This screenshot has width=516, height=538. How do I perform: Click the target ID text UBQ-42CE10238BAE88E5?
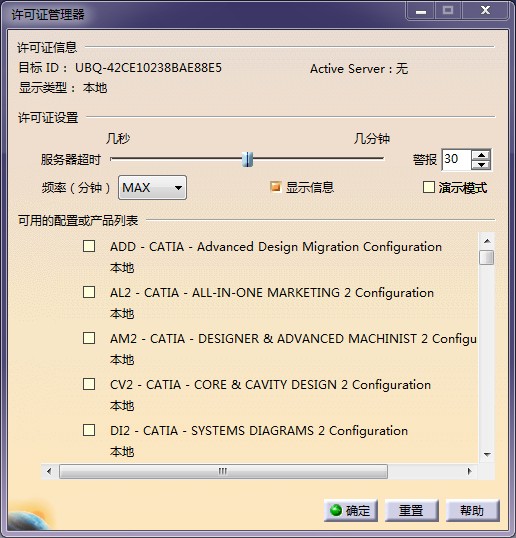tap(148, 68)
